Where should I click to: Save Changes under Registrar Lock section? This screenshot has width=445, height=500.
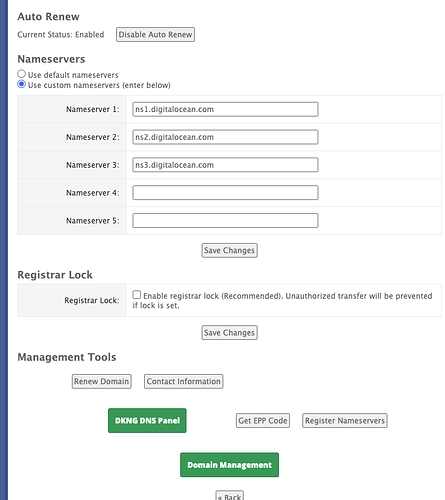click(x=229, y=333)
